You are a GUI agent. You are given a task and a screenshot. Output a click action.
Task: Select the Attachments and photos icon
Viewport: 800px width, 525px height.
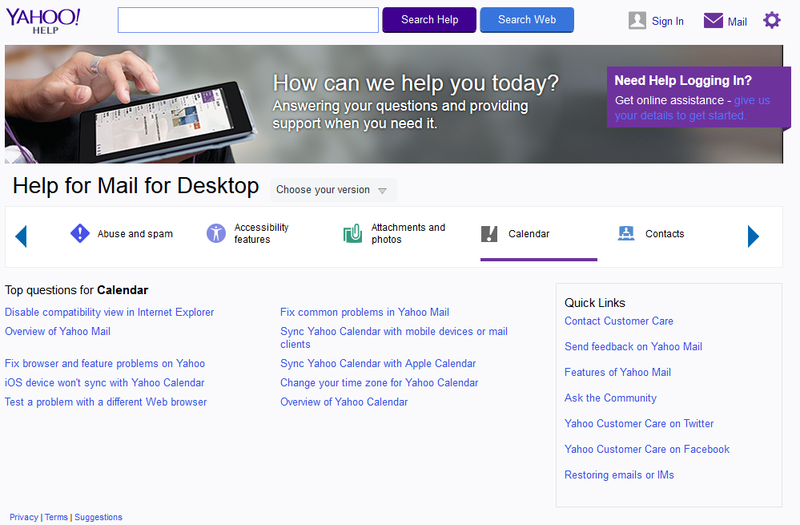[x=352, y=234]
